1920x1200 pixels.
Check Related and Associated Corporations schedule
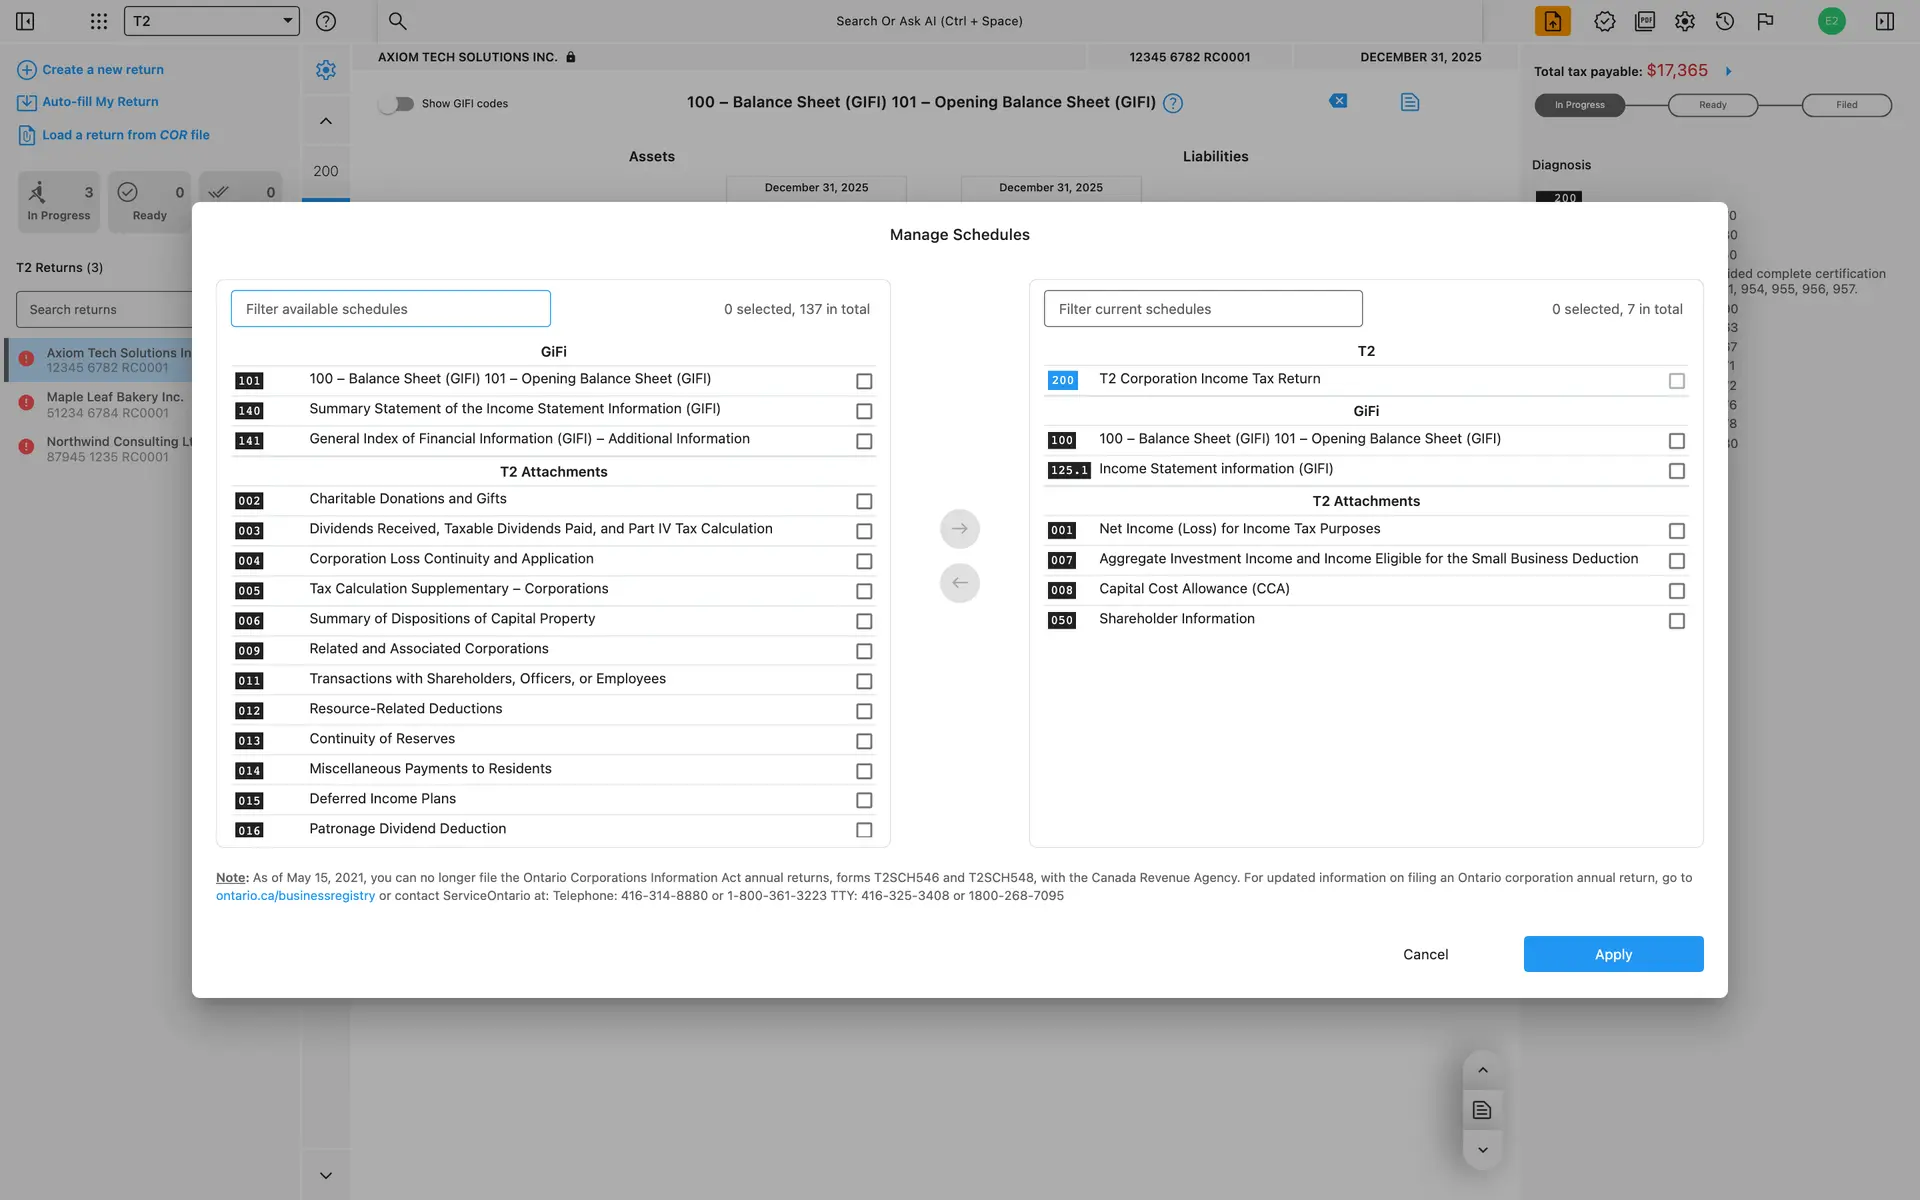tap(864, 651)
